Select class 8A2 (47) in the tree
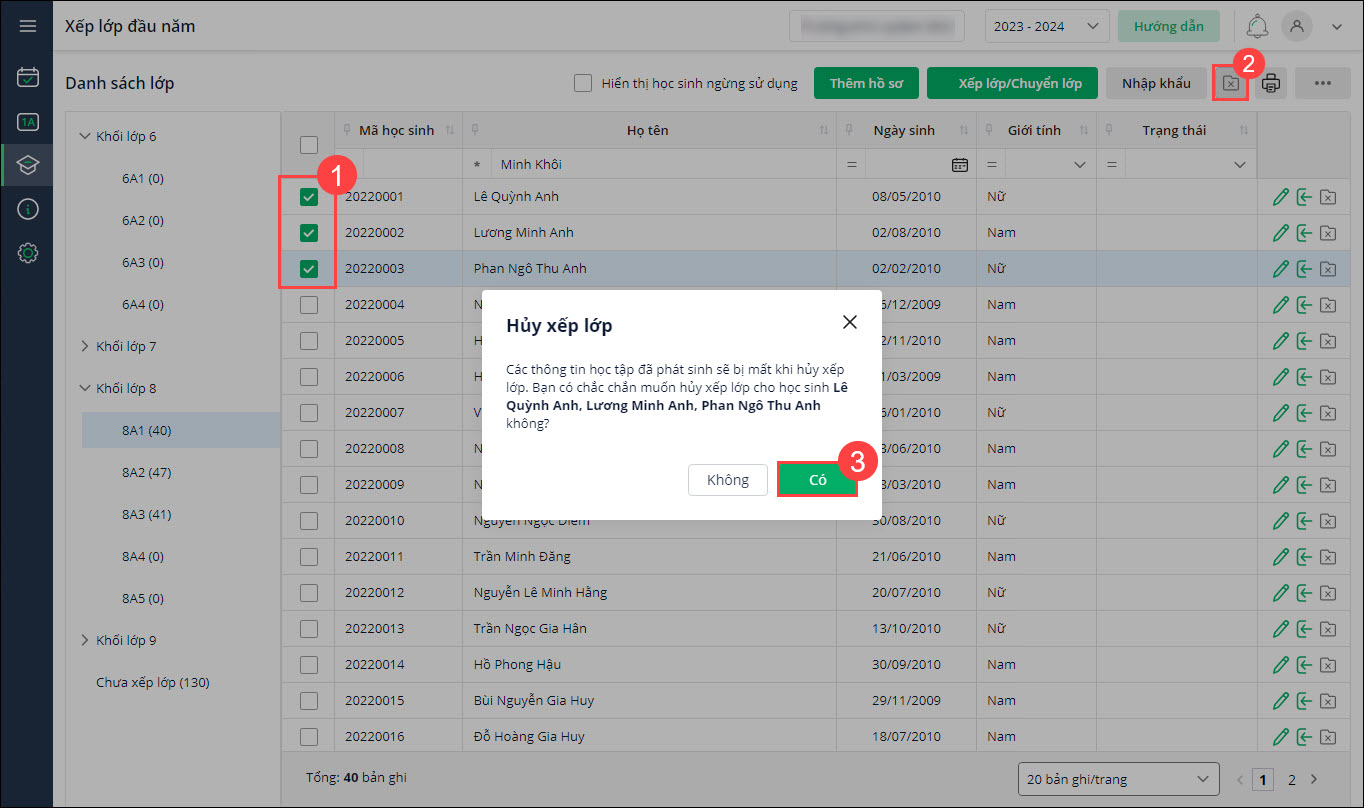This screenshot has height=808, width=1364. pyautogui.click(x=147, y=472)
